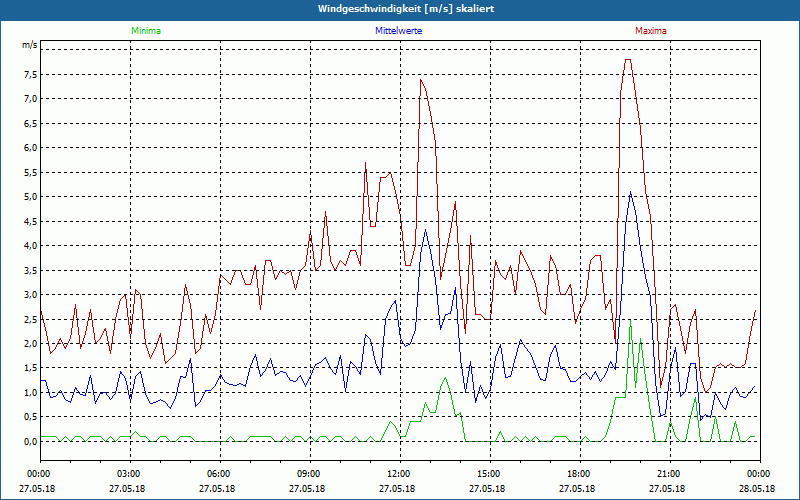Click the 5,0 y-axis value
The height and width of the screenshot is (500, 800).
[30, 197]
